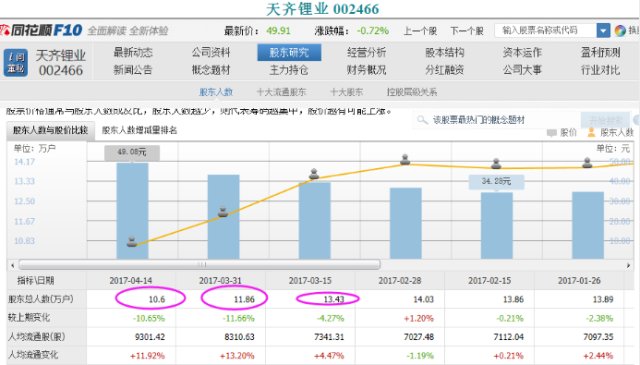This screenshot has width=640, height=365.
Task: Open the 股本结构 section
Action: tap(444, 52)
